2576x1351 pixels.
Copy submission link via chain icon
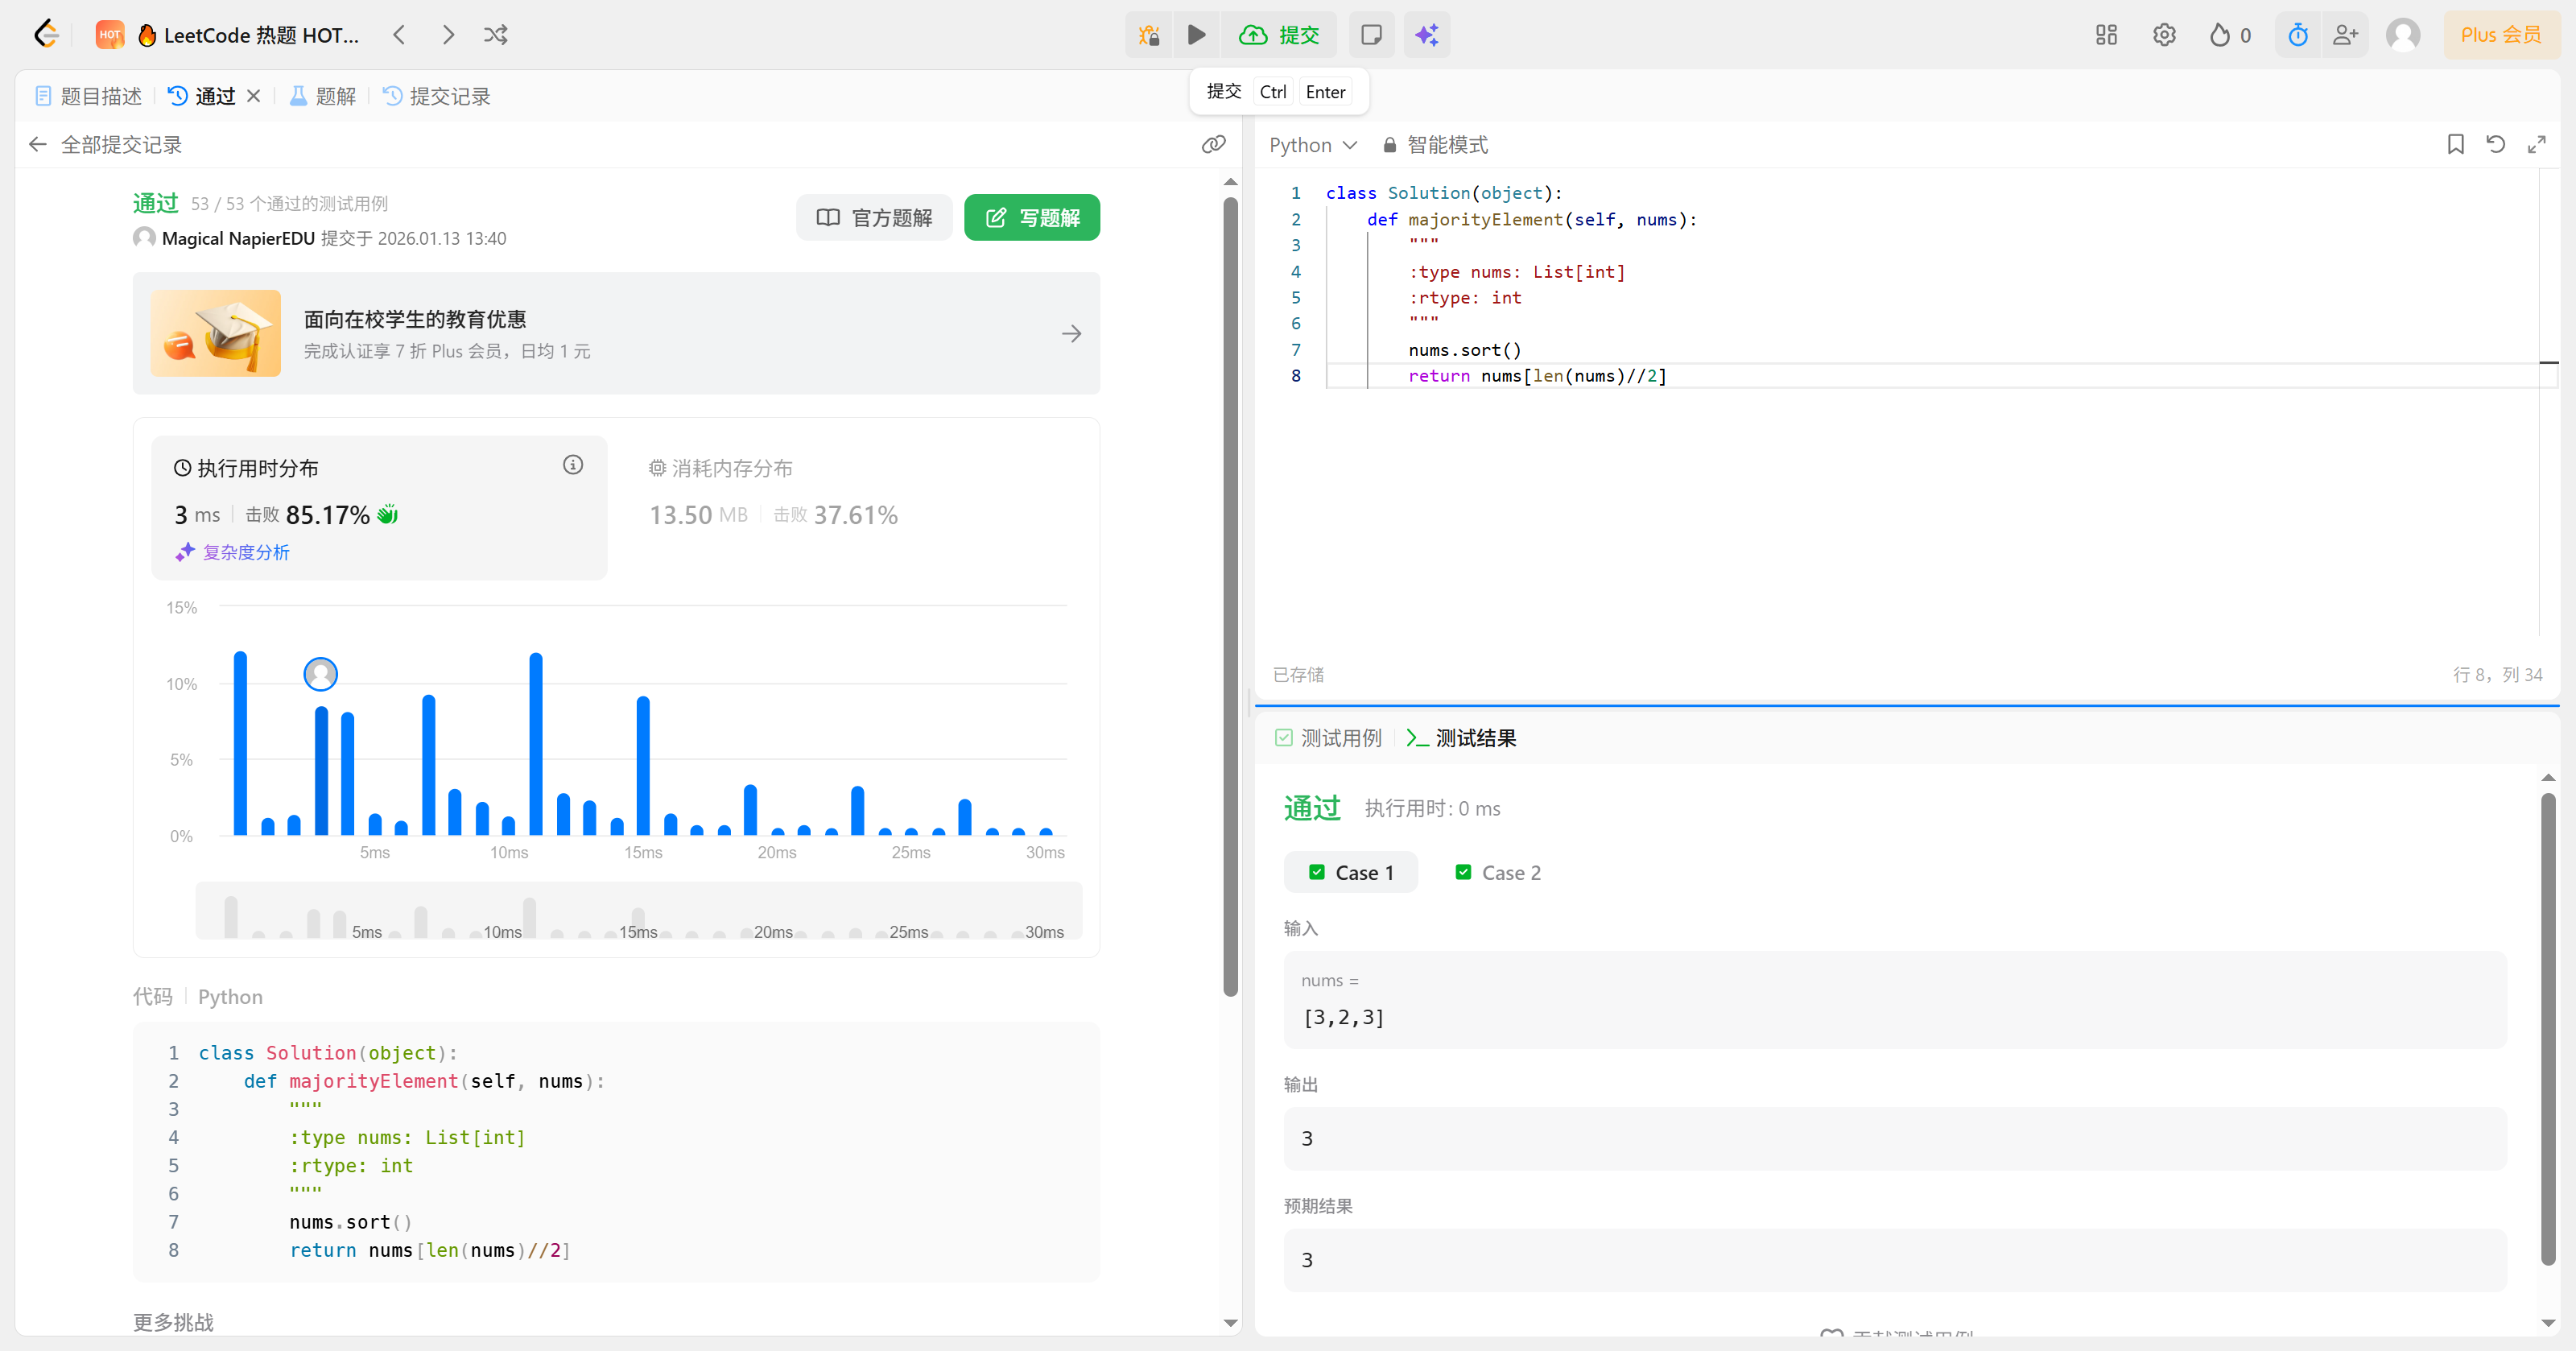(x=1213, y=145)
